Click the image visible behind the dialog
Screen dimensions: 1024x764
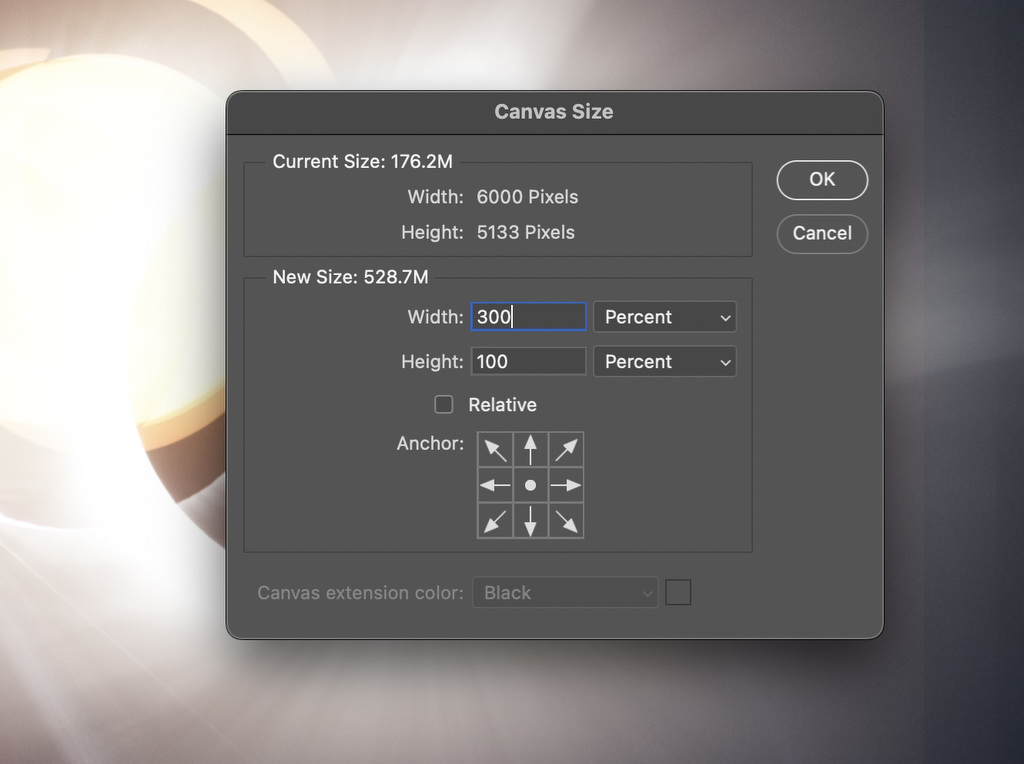(100, 400)
